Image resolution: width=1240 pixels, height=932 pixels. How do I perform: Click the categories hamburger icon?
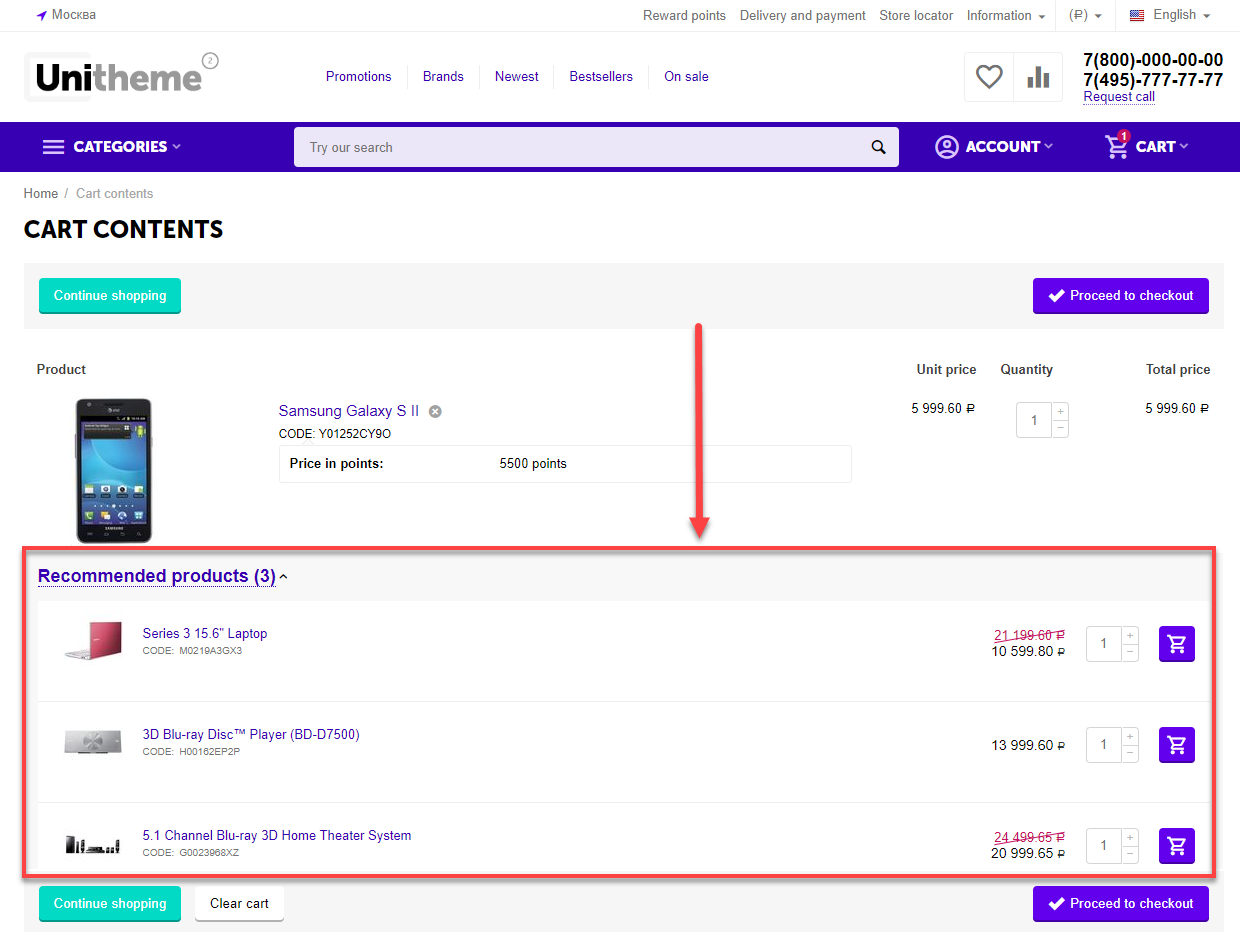[53, 147]
